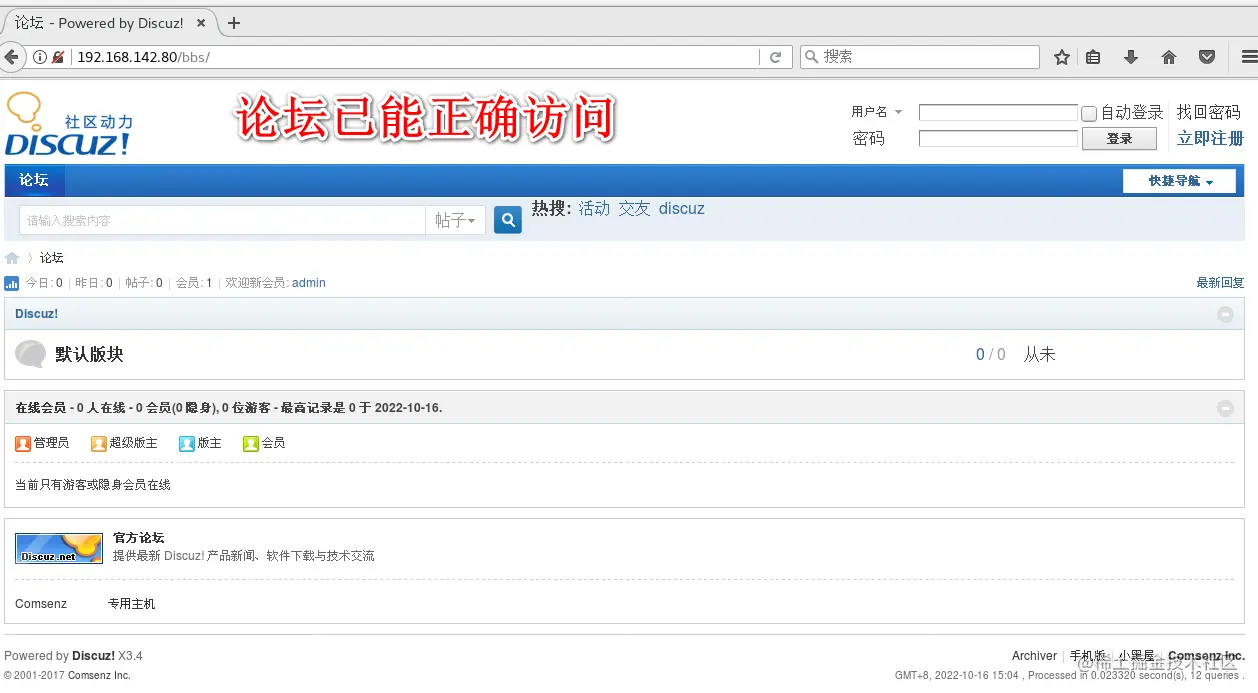
Task: Click the Discuz.net banner image
Action: (x=59, y=548)
